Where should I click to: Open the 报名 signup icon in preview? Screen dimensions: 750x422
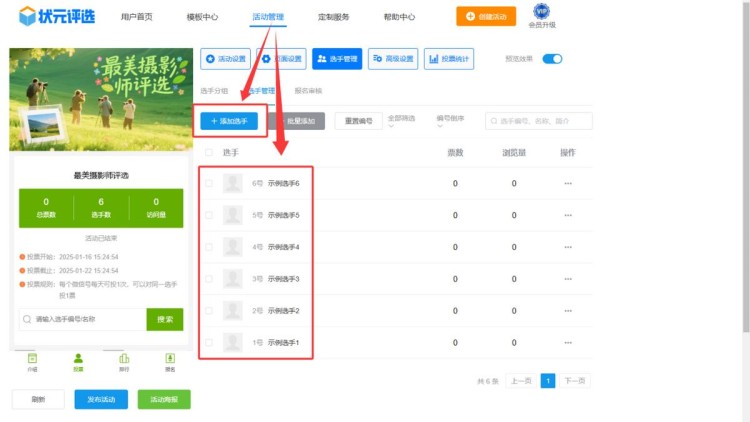pyautogui.click(x=170, y=359)
